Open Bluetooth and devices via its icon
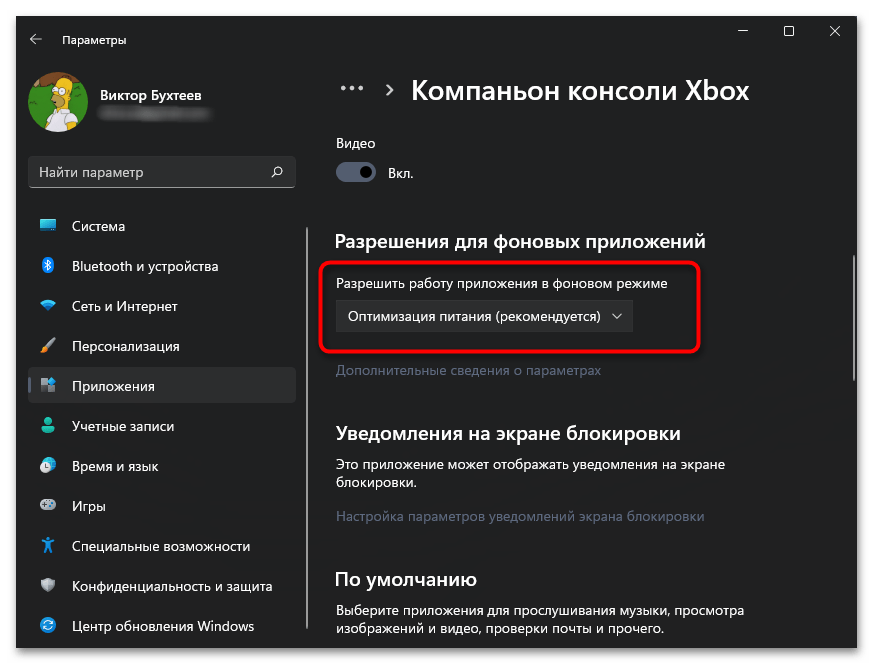Screen dimensions: 873x664 47,266
